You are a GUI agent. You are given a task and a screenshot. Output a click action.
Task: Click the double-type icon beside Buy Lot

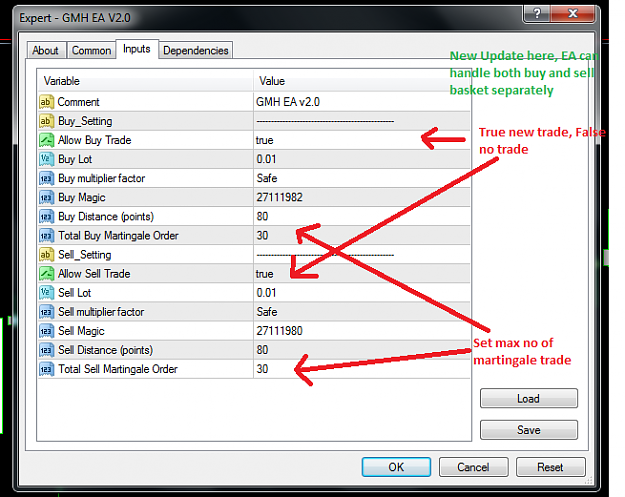[x=46, y=159]
